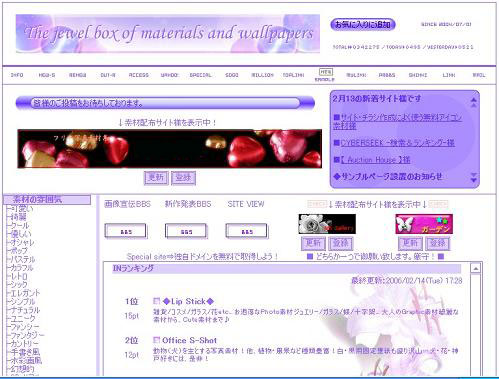Viewport: 499px width, 379px height.
Task: Select the レトロ category in sidebar
Action: [x=19, y=276]
